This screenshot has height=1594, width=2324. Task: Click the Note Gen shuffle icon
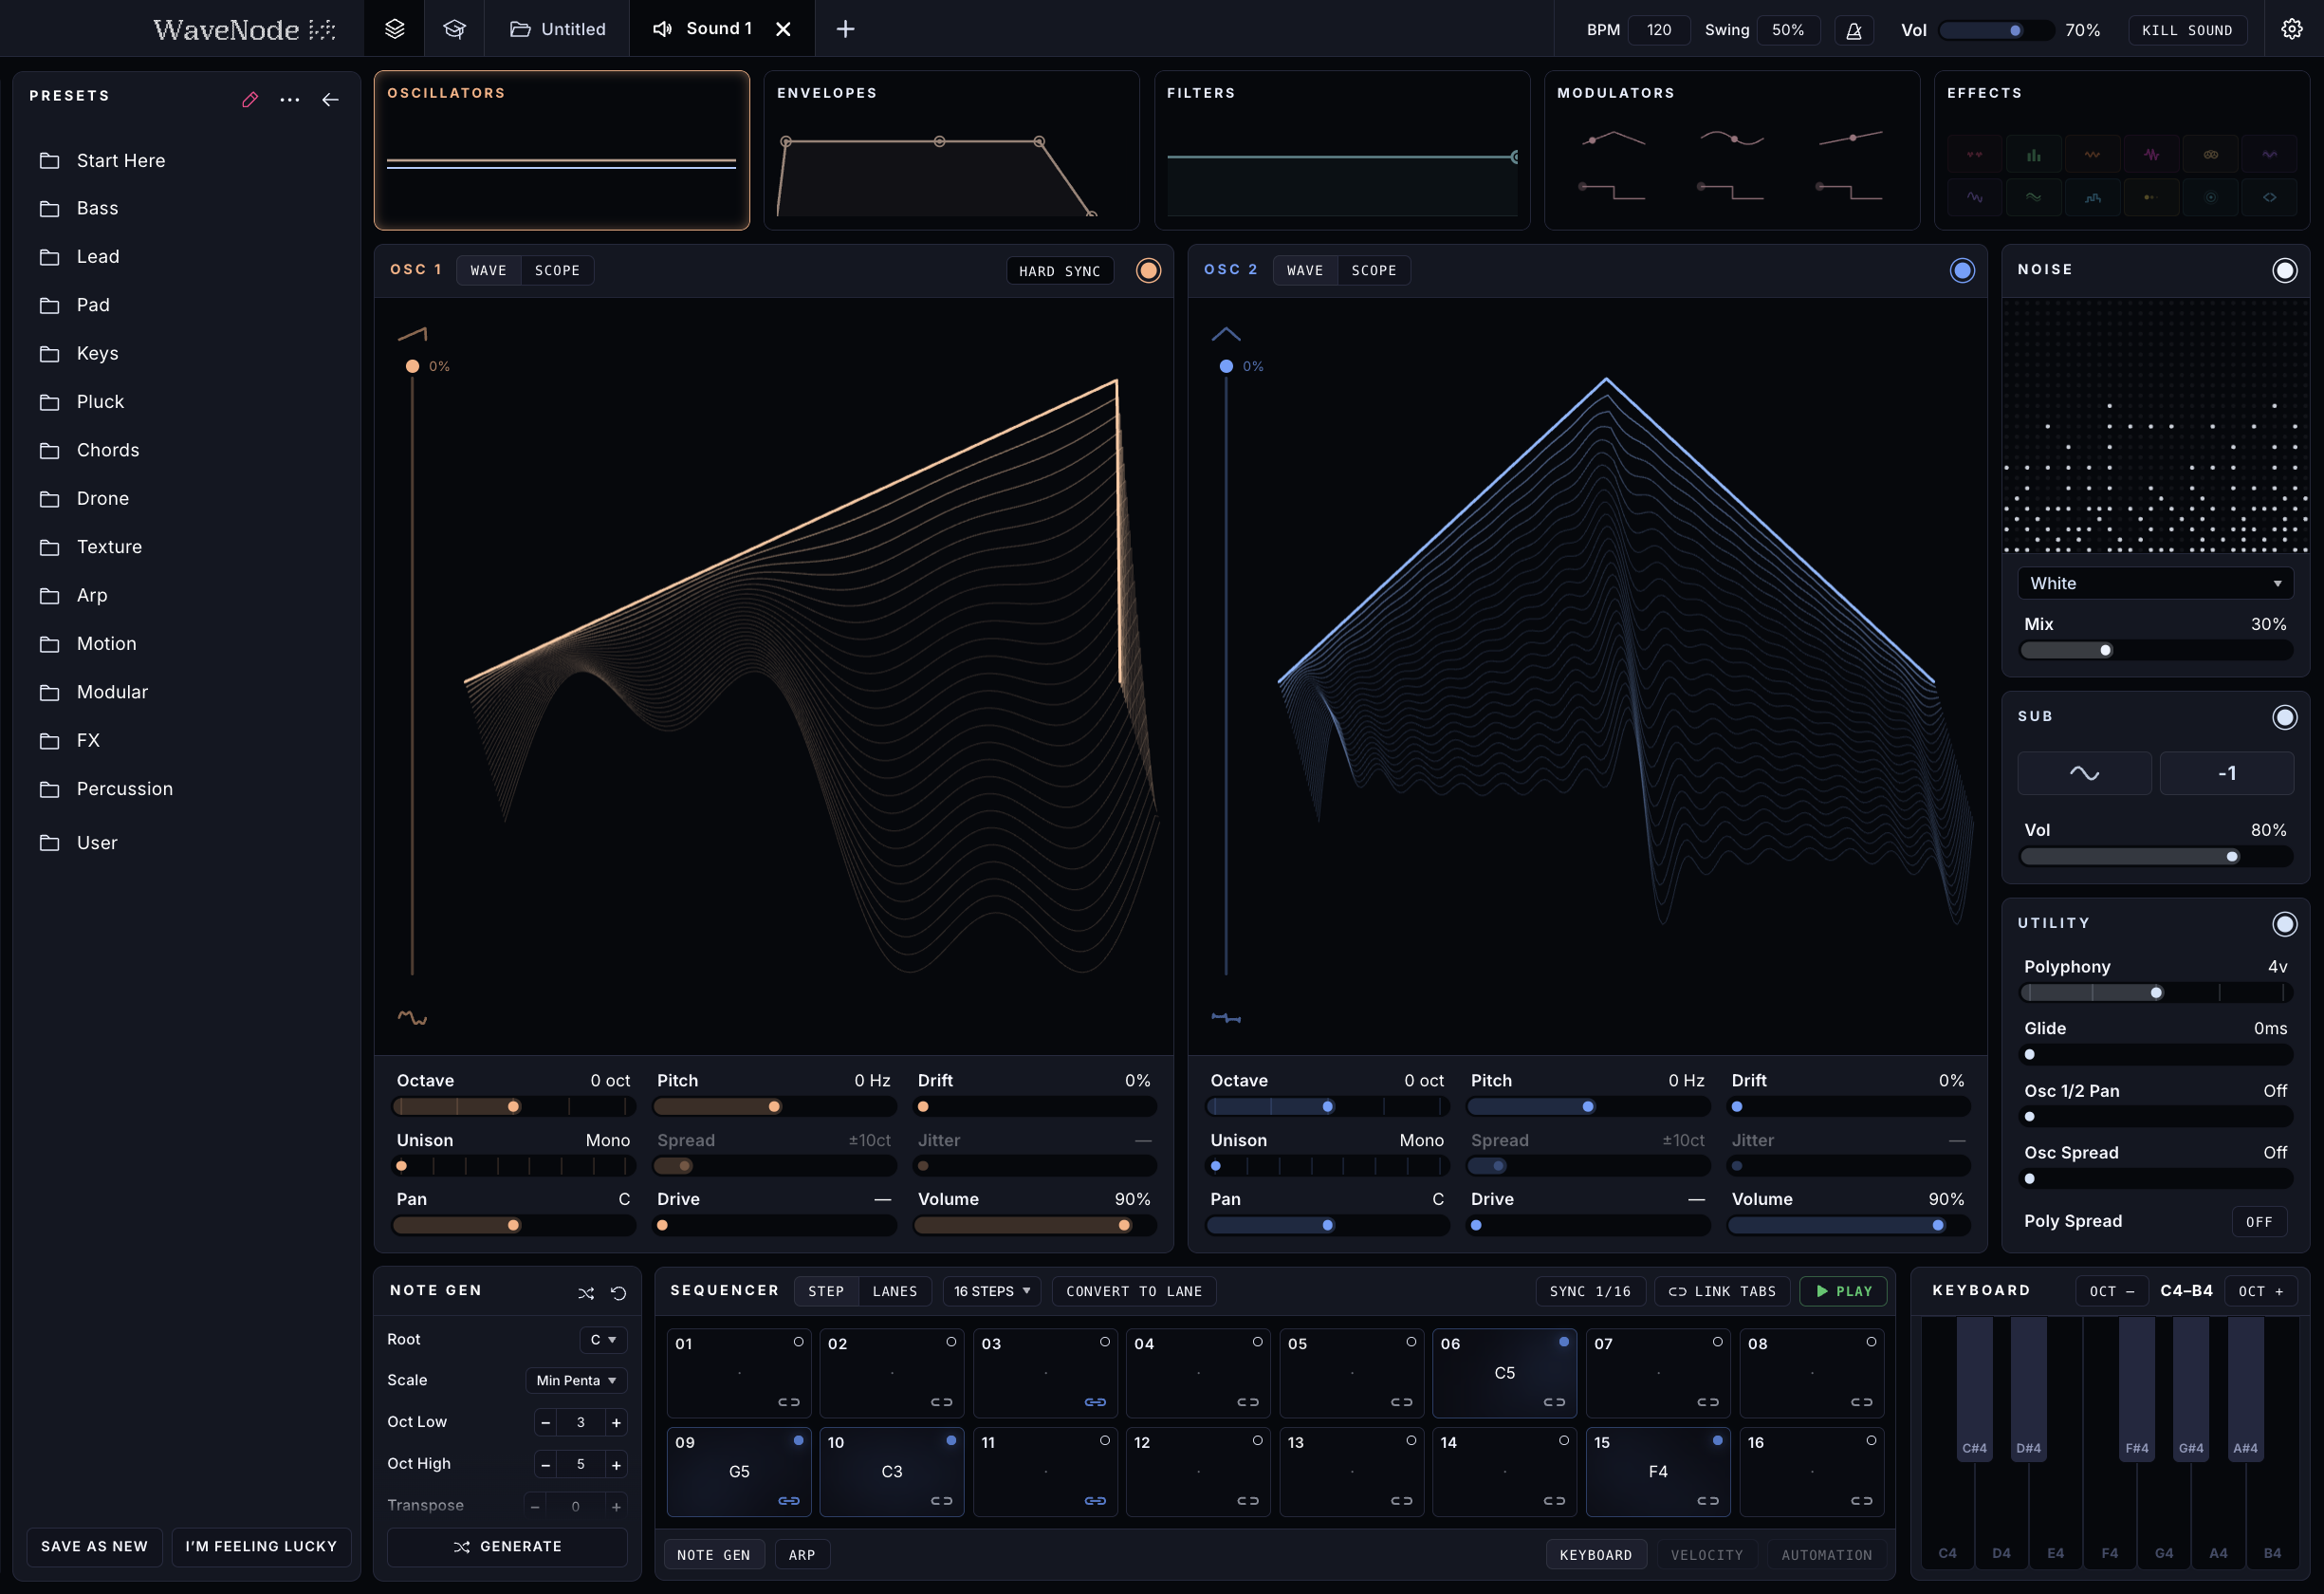pyautogui.click(x=586, y=1293)
